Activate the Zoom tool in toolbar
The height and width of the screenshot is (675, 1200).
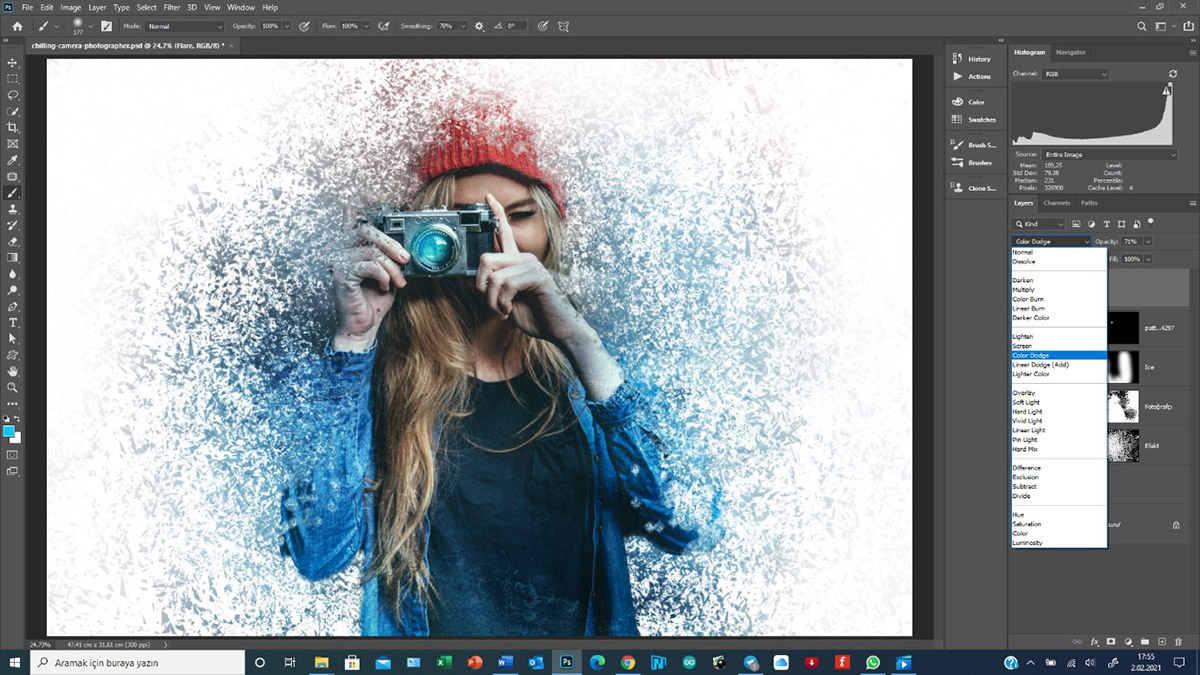(13, 387)
